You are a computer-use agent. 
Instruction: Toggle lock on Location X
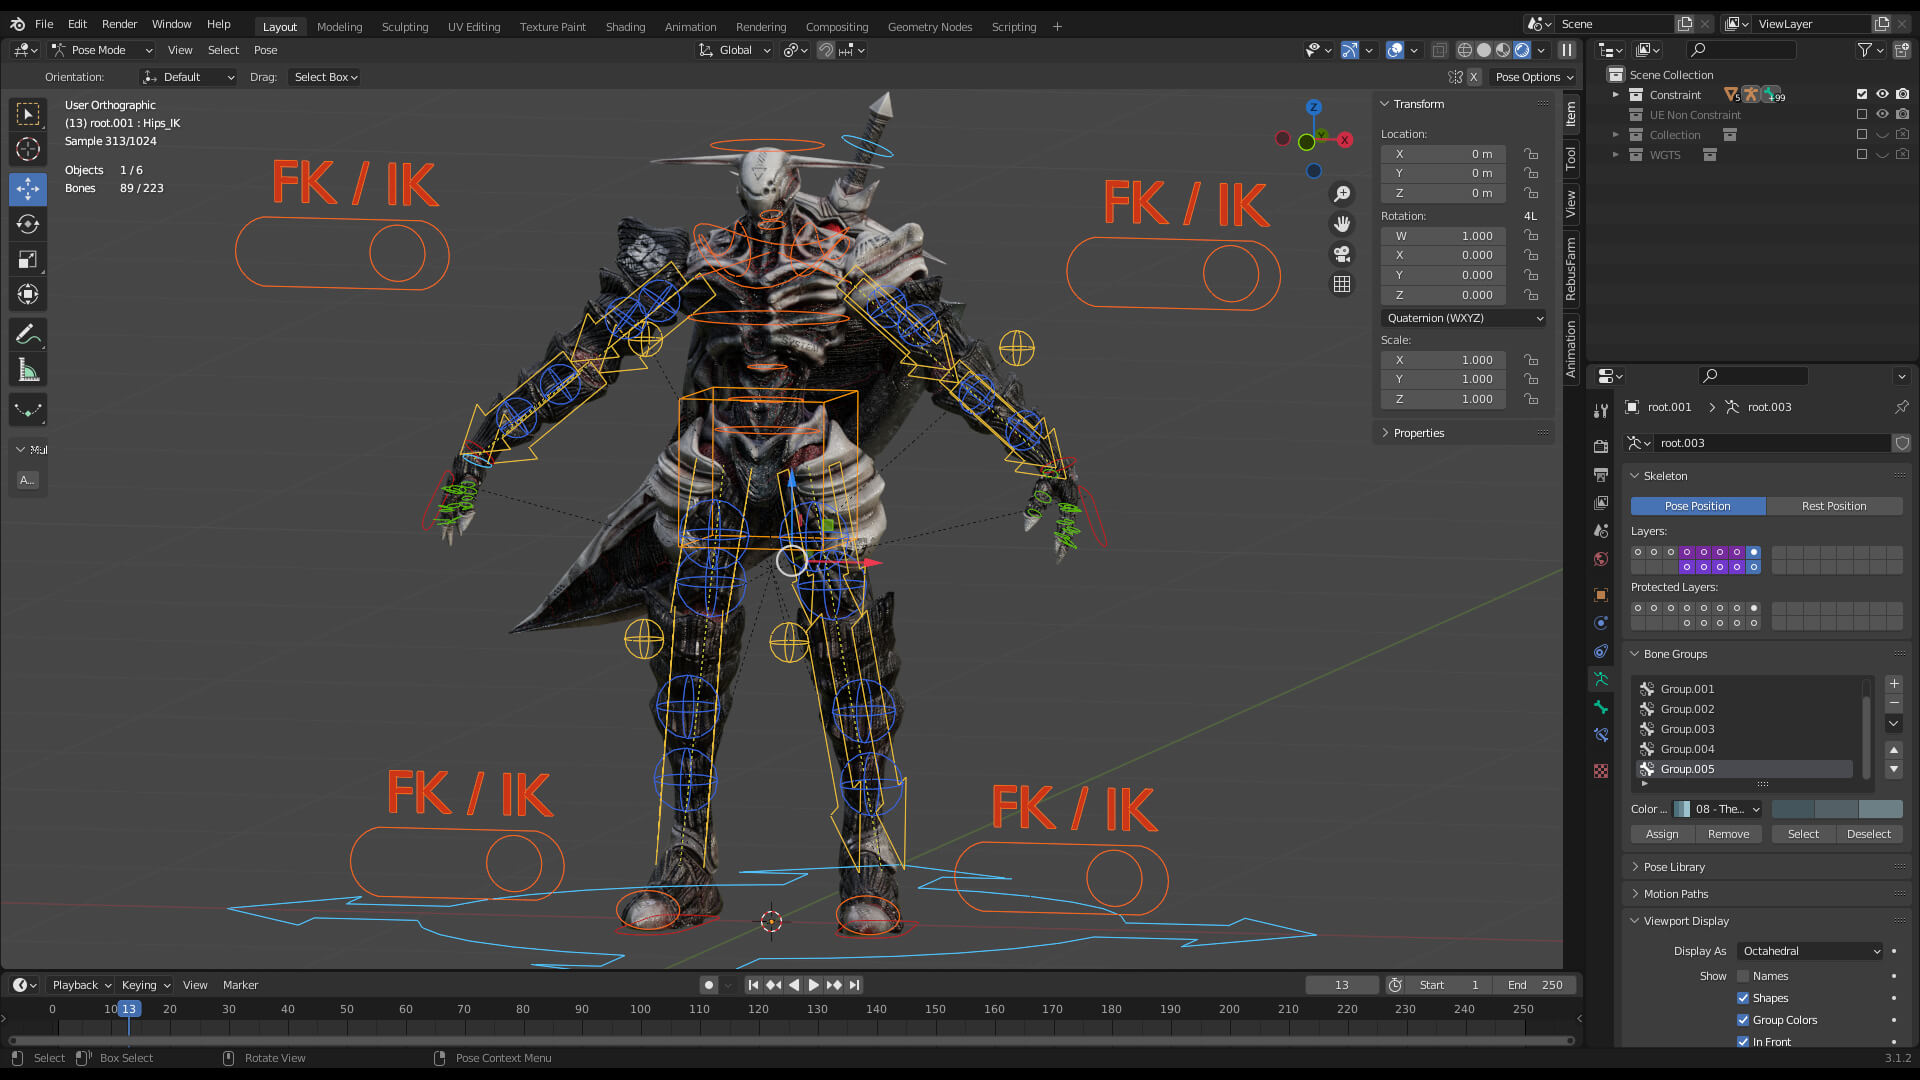(1531, 154)
